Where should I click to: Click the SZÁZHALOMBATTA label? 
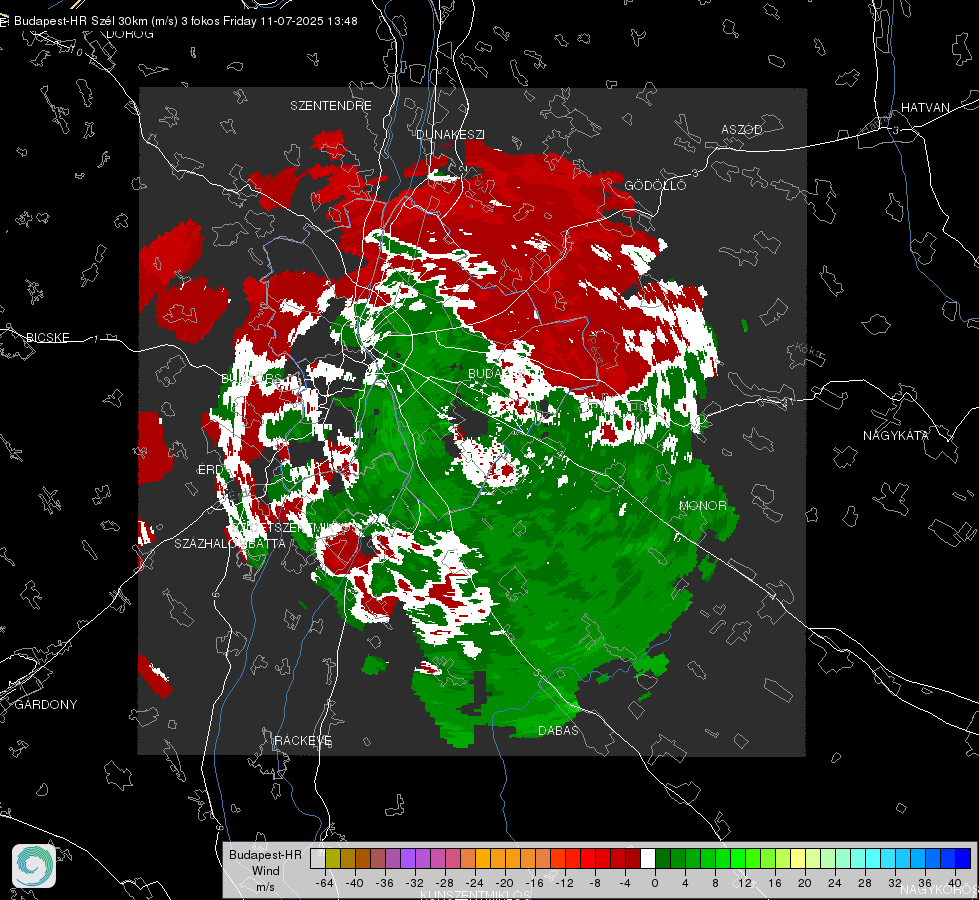click(x=230, y=543)
